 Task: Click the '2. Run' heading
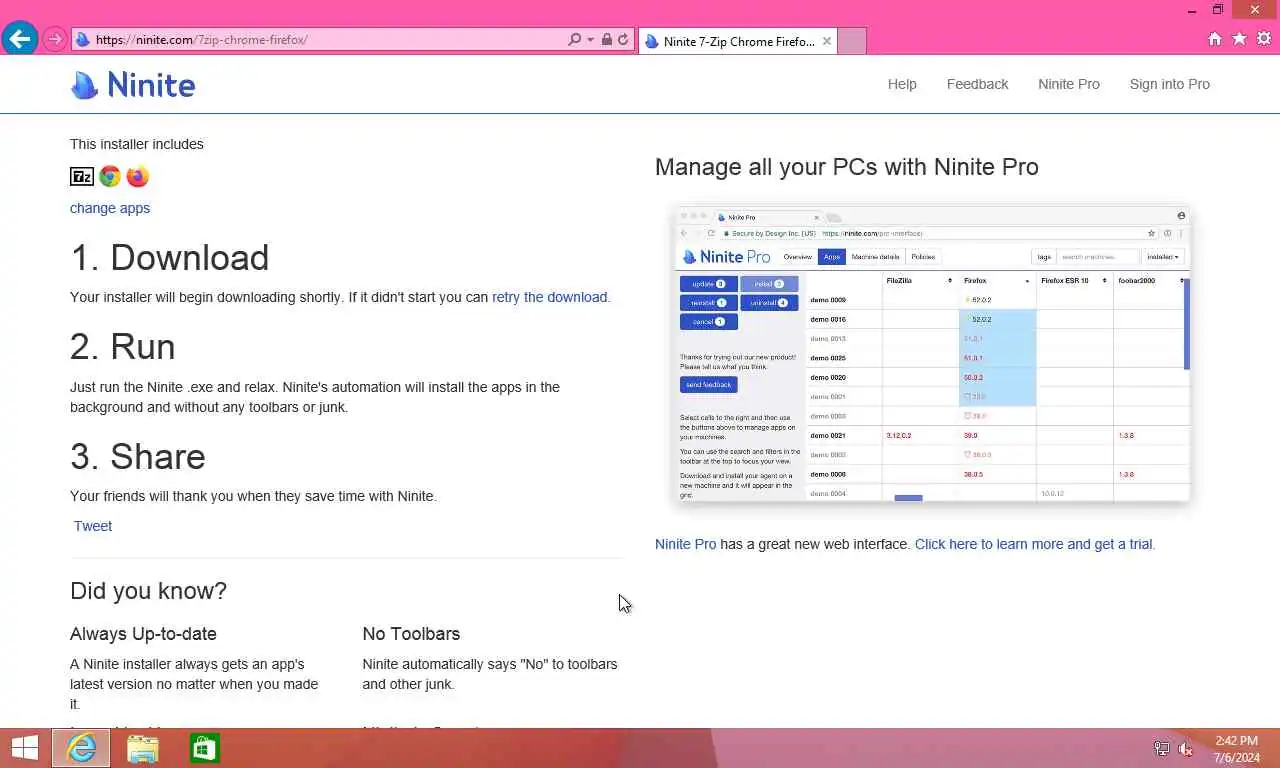tap(122, 347)
